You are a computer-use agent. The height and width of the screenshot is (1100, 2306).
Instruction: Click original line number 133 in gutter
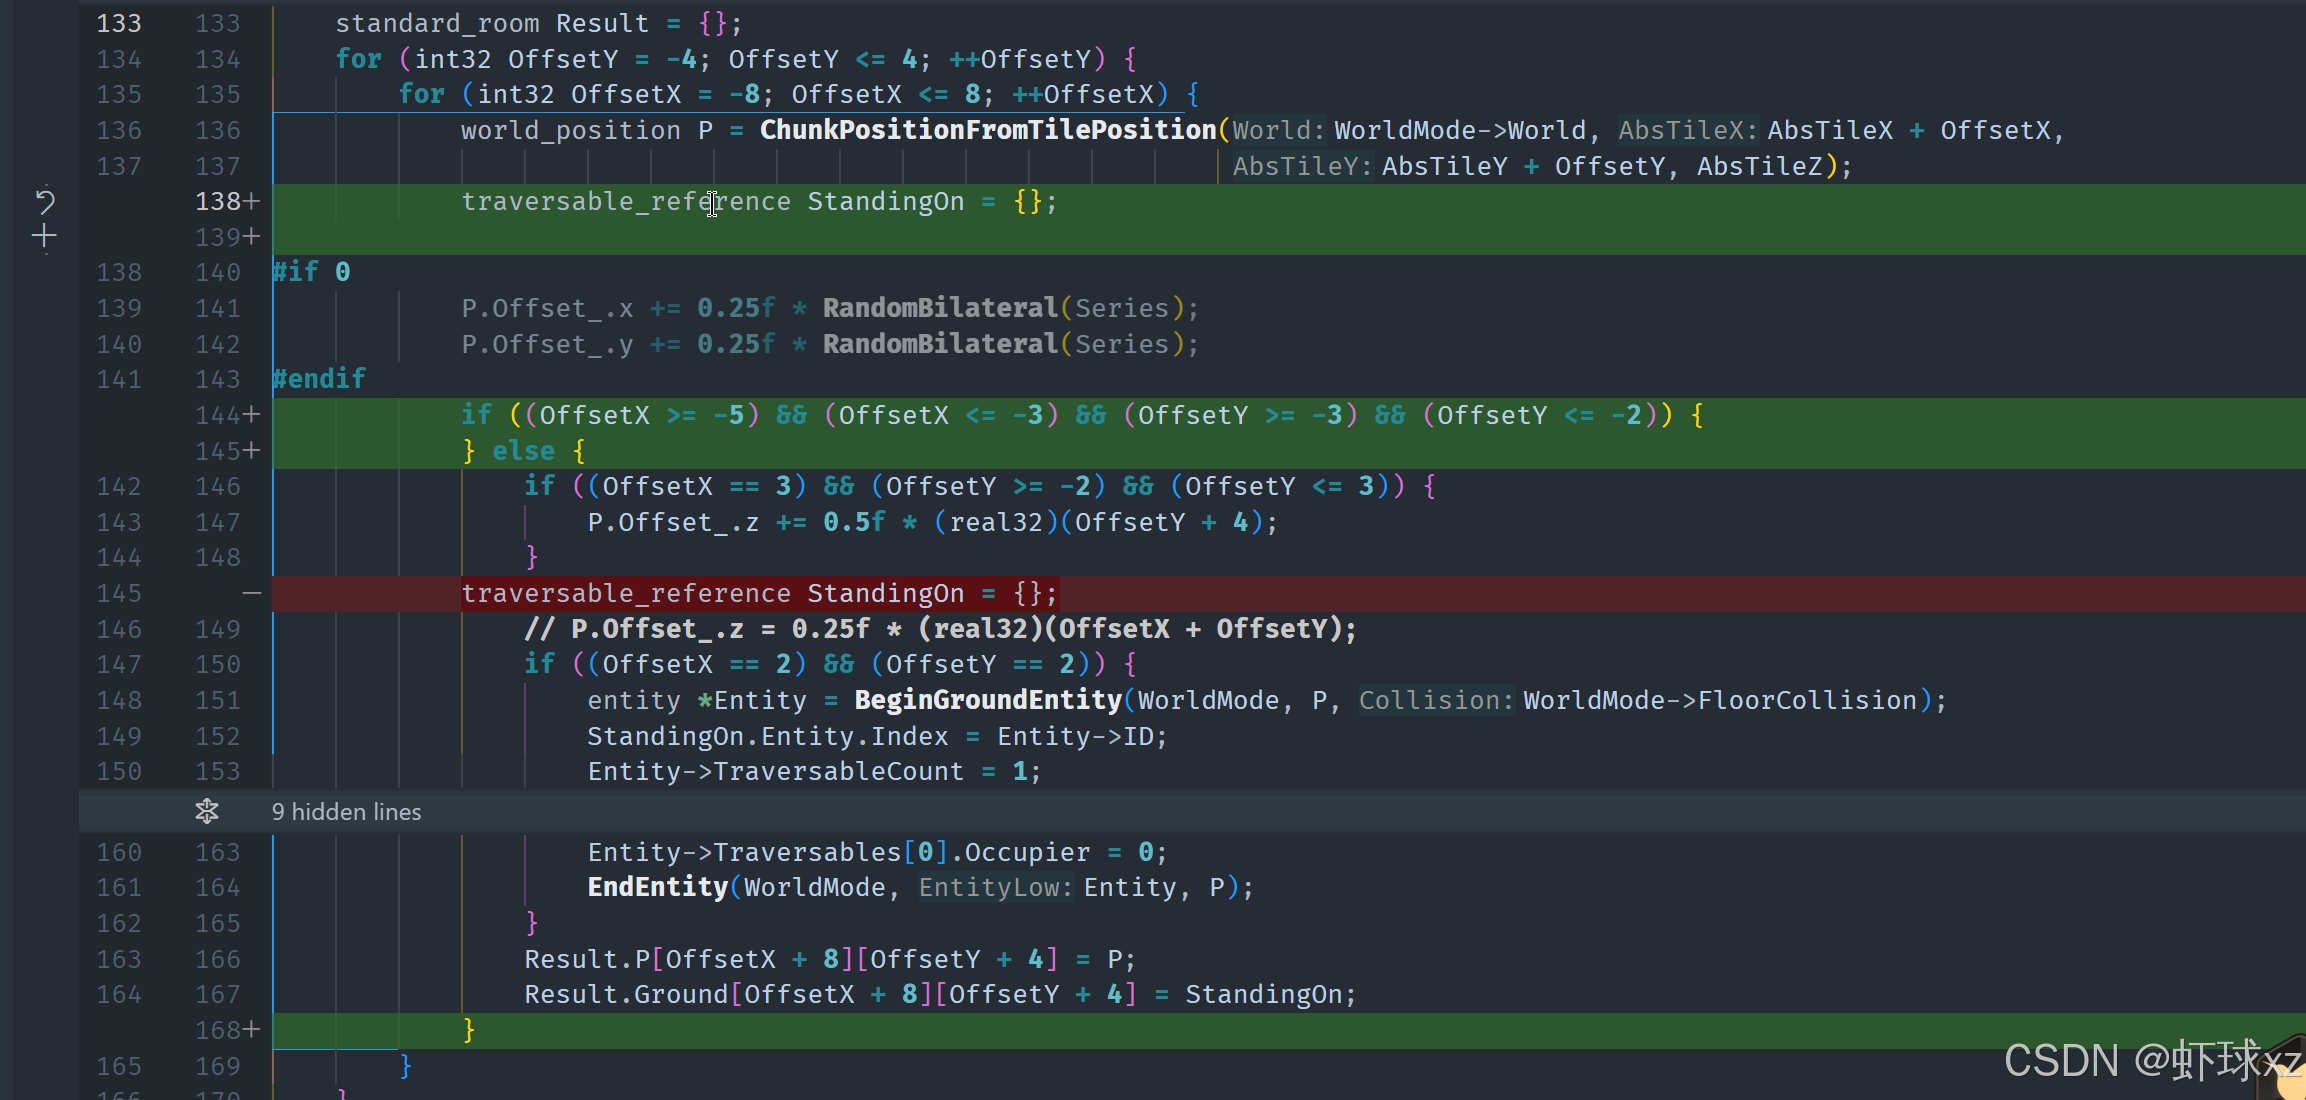click(x=118, y=23)
